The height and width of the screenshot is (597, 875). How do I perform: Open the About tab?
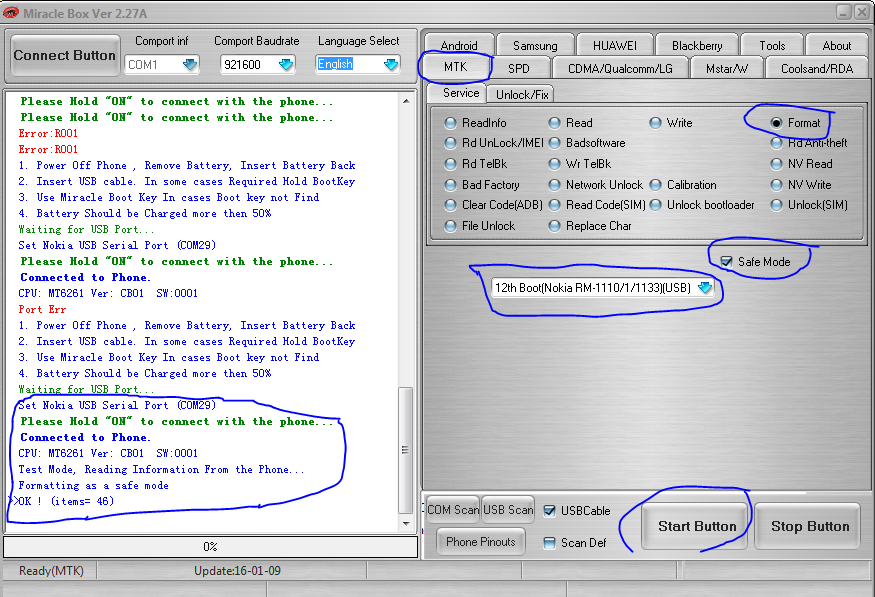836,45
